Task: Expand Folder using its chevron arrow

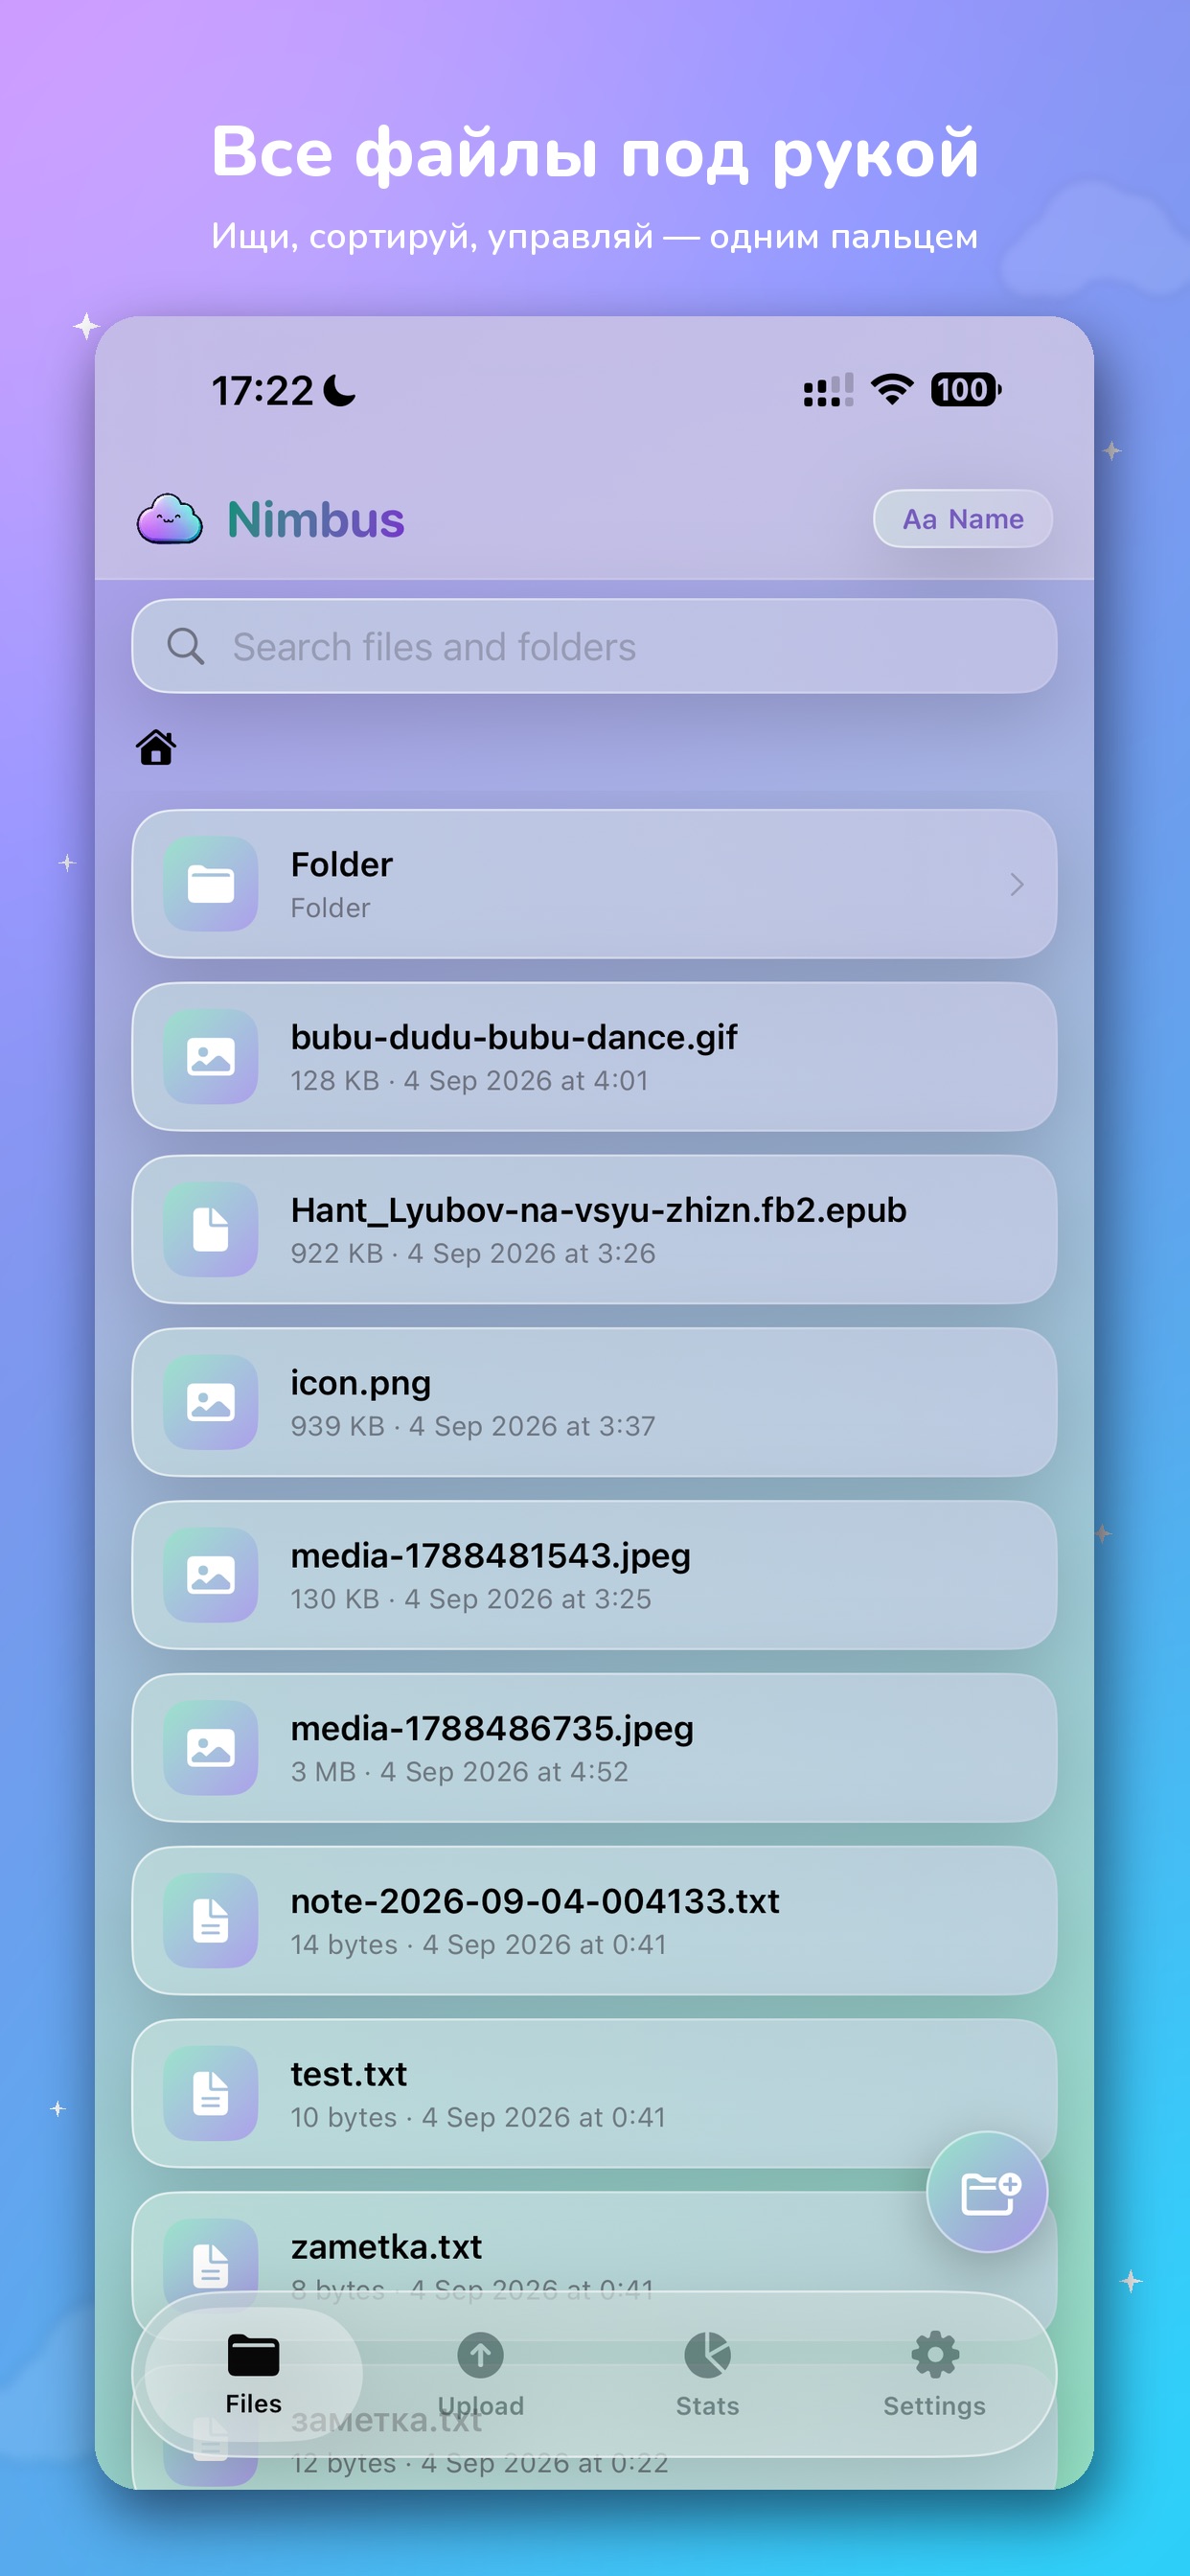Action: pos(1016,884)
